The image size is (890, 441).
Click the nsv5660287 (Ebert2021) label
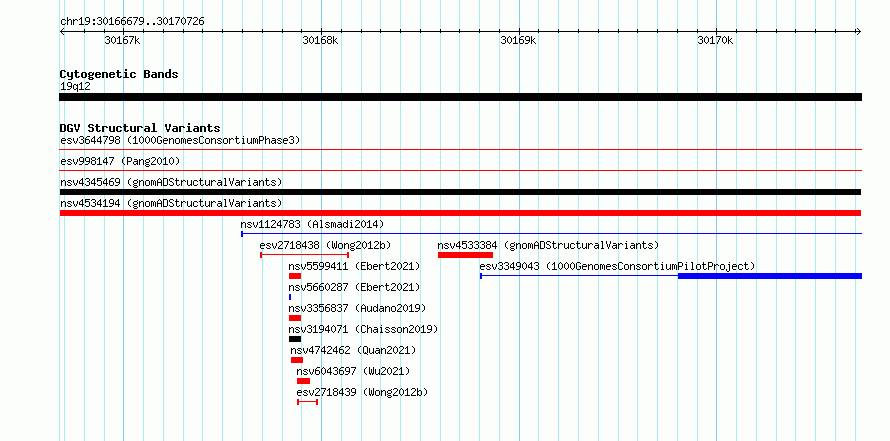tap(354, 287)
